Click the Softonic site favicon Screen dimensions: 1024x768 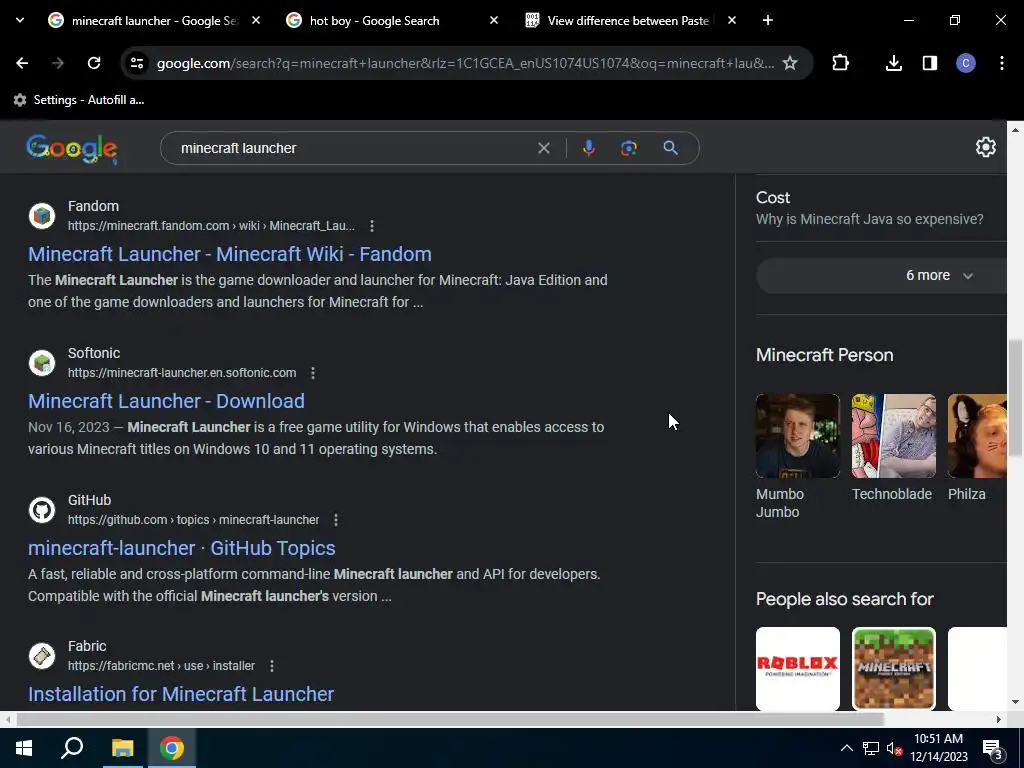[x=42, y=362]
